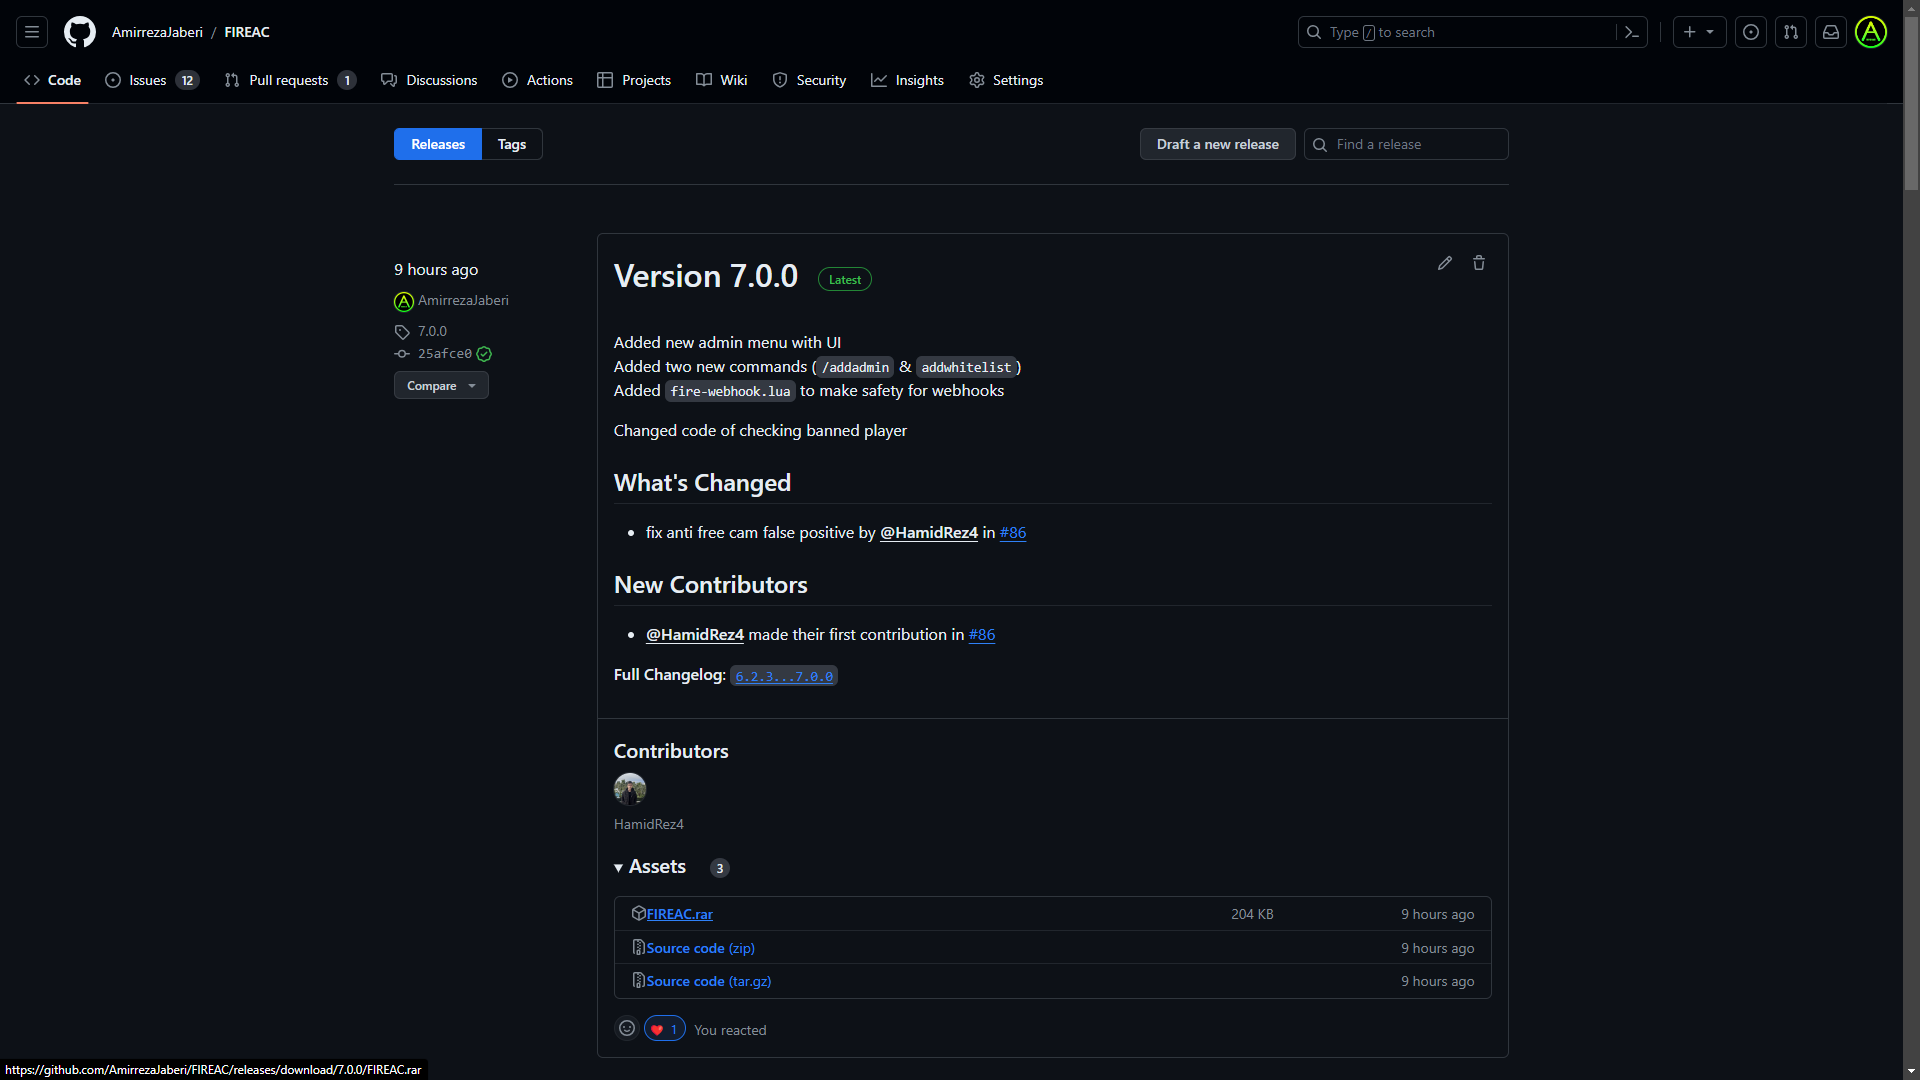This screenshot has height=1080, width=1920.
Task: Open the Wiki tab
Action: point(722,80)
